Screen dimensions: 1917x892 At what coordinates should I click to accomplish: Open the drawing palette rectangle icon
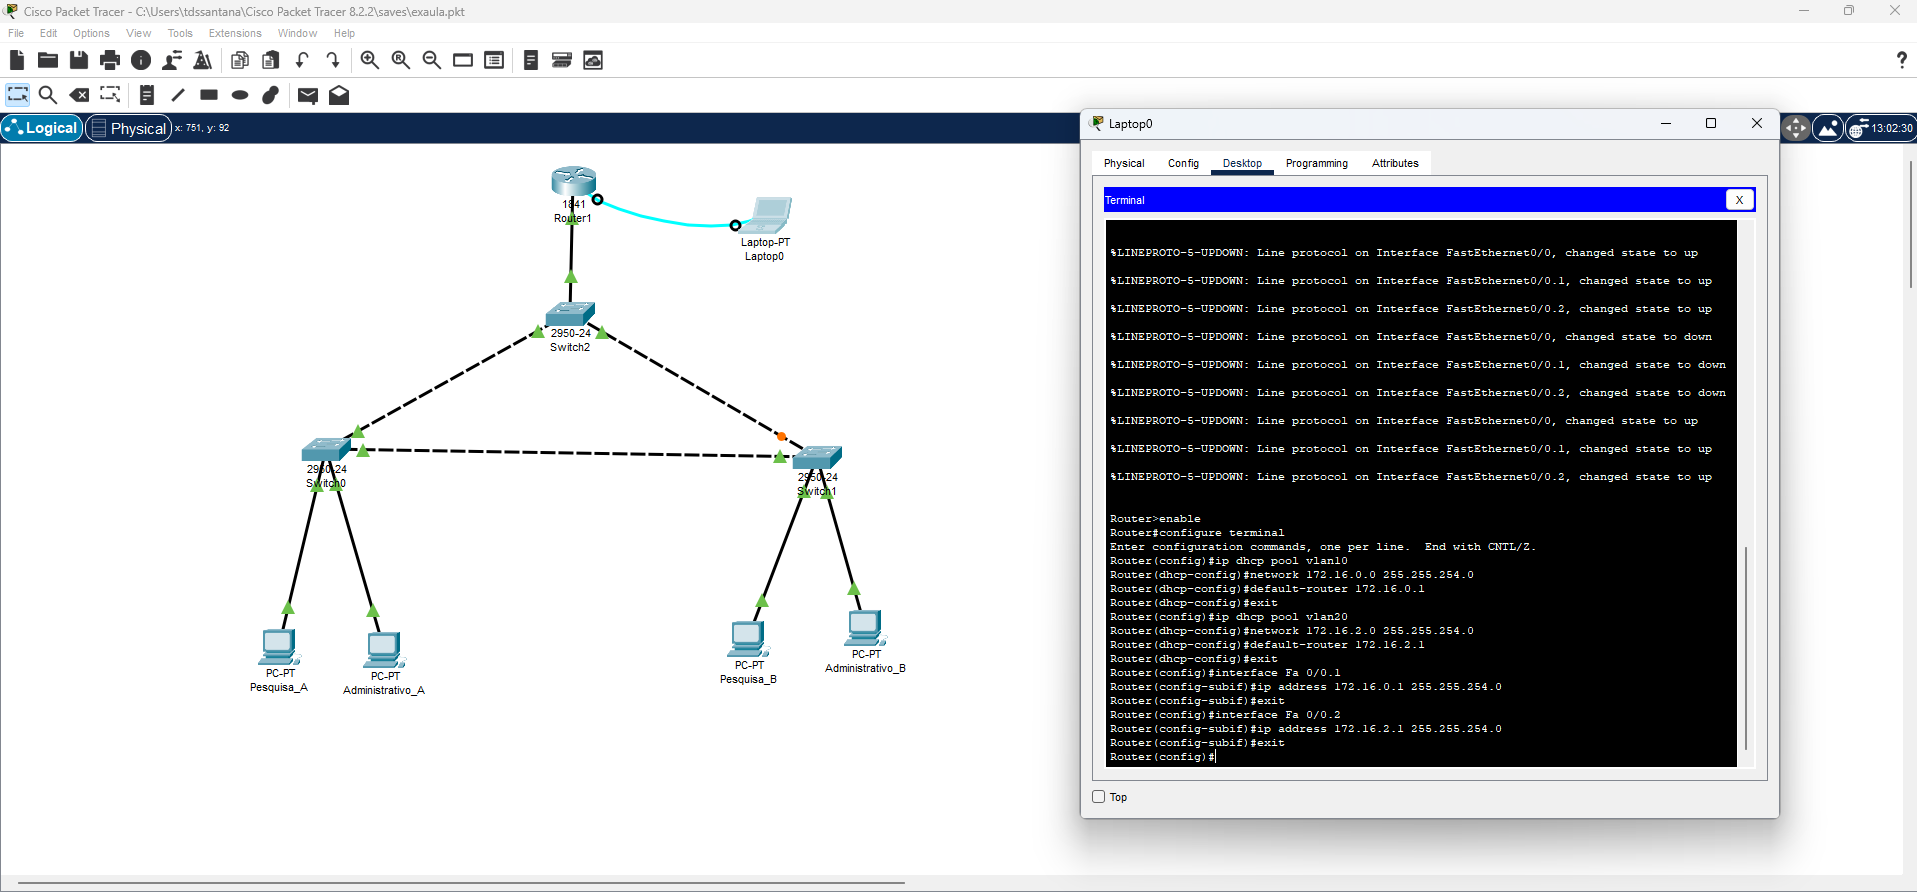tap(463, 60)
